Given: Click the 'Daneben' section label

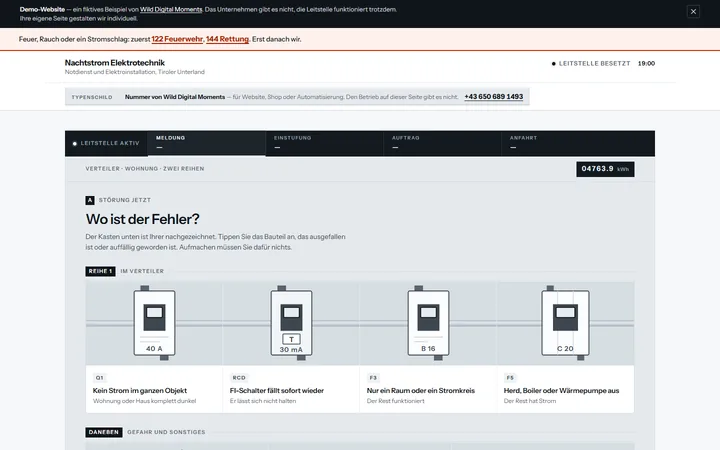Looking at the screenshot, I should click(104, 432).
